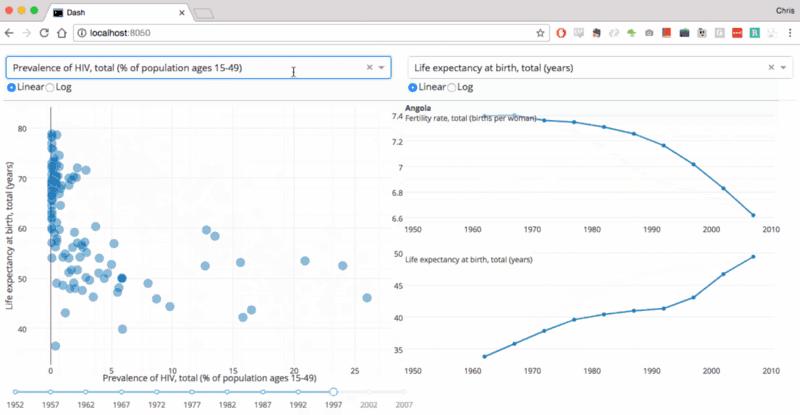Select Linear scale under the HIV dropdown
Viewport: 800px width, 415px height.
point(11,87)
